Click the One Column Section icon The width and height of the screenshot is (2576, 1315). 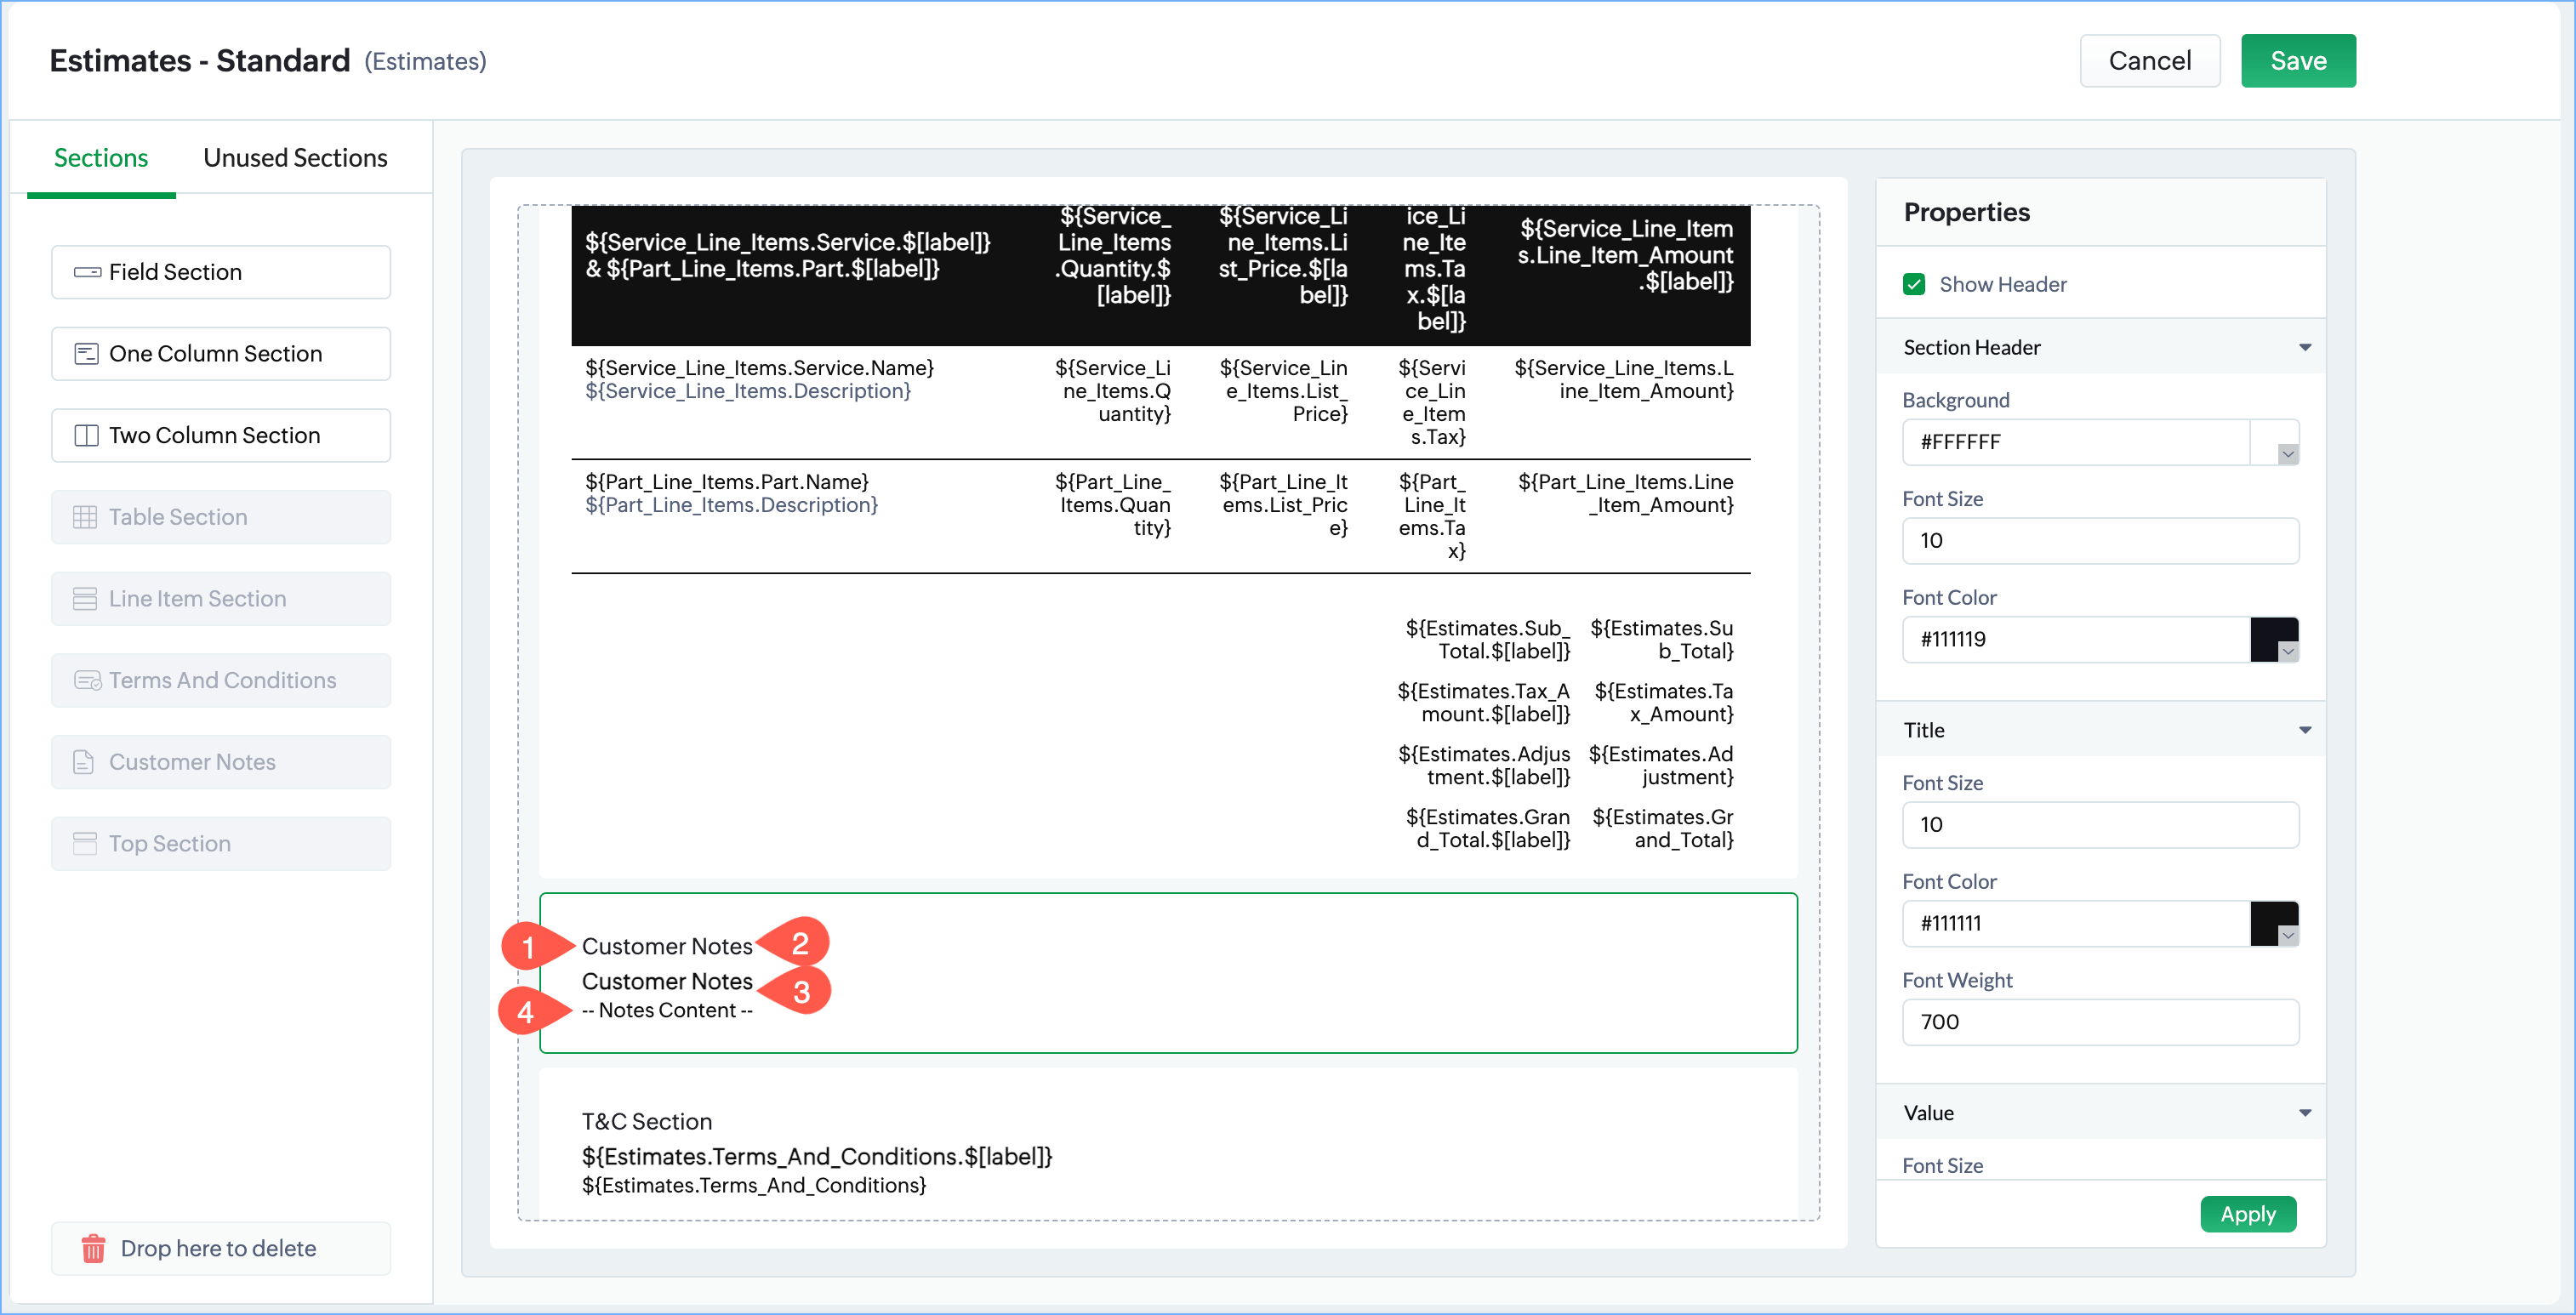coord(87,354)
